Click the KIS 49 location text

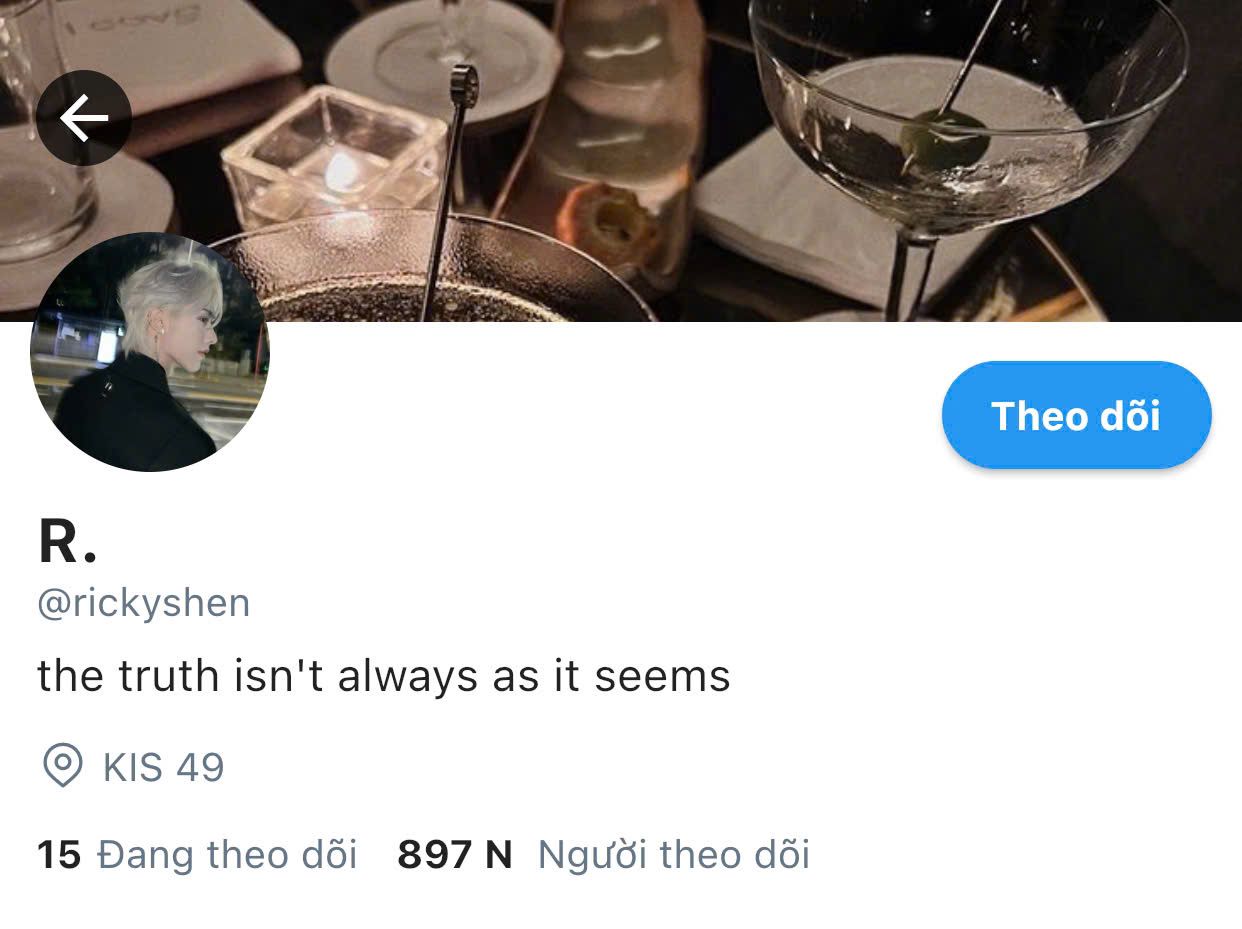pyautogui.click(x=164, y=768)
